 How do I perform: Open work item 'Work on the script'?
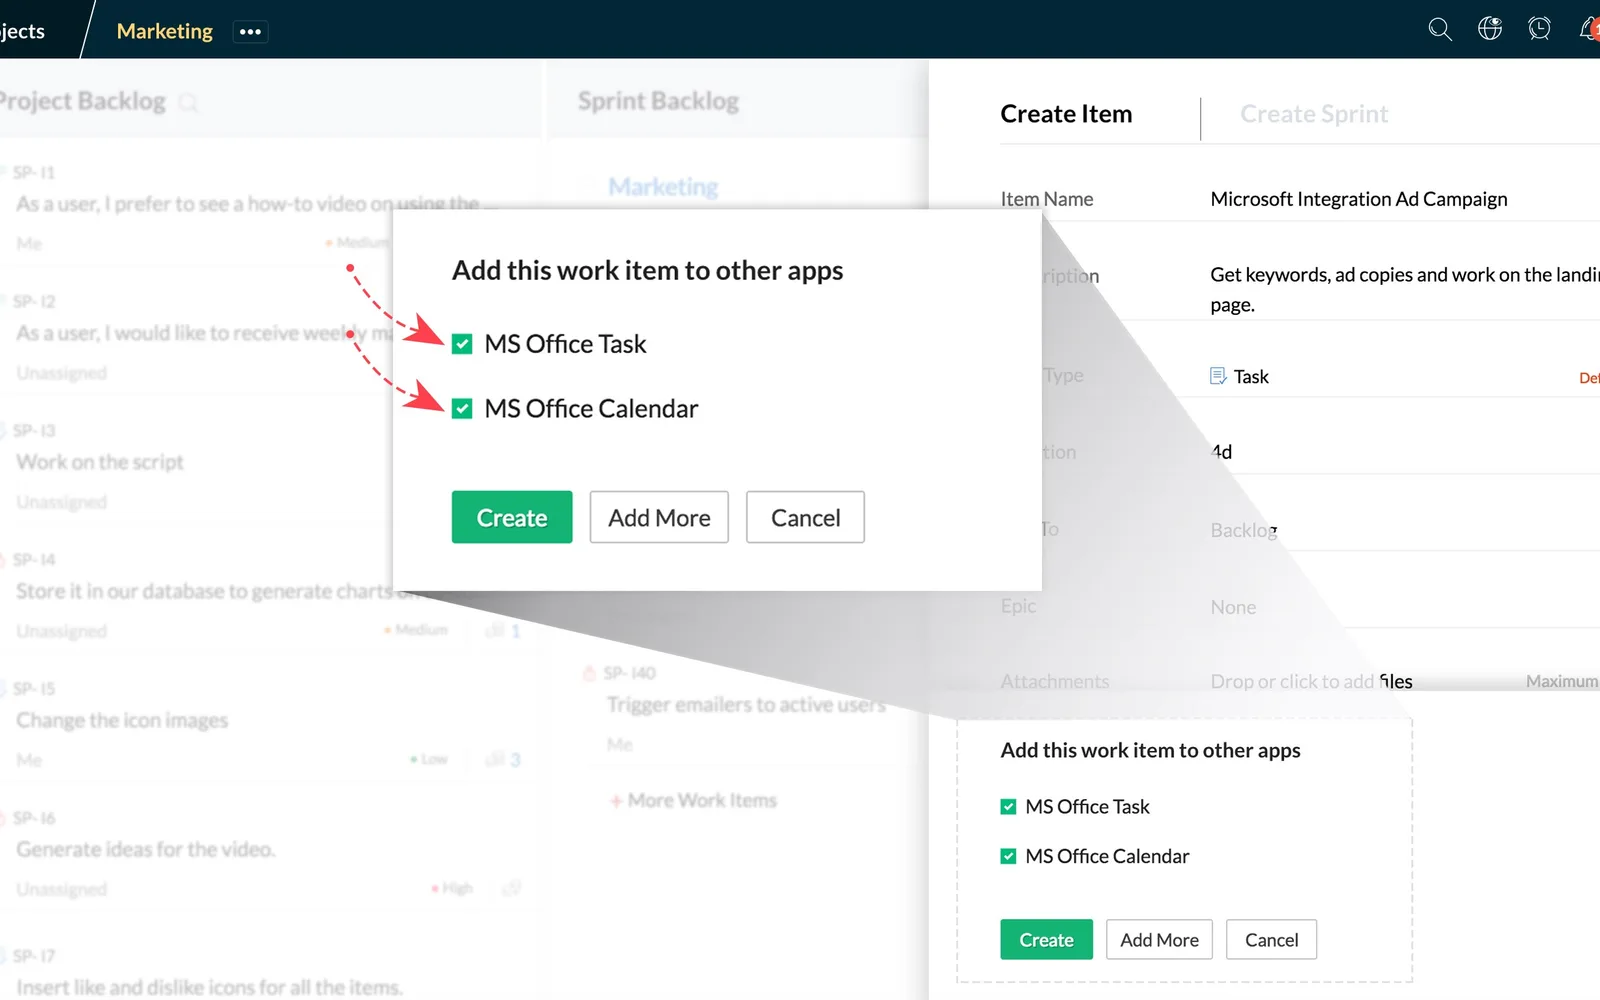tap(100, 462)
